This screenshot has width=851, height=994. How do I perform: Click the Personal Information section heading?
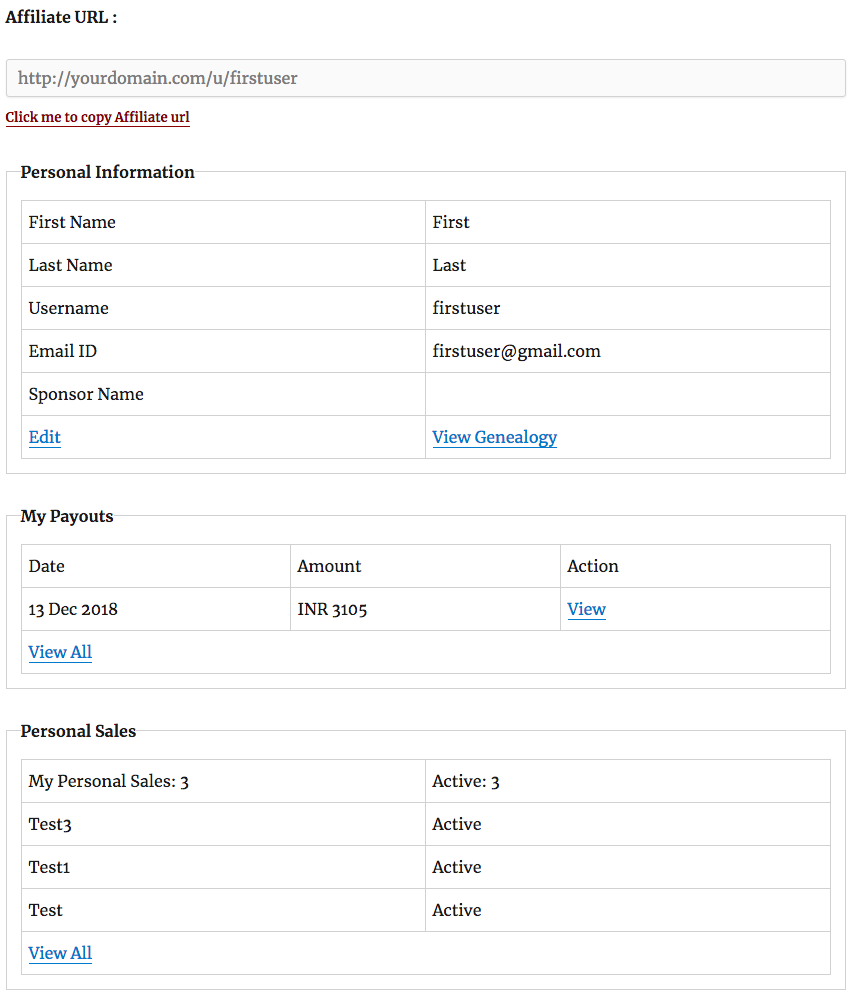pos(107,172)
